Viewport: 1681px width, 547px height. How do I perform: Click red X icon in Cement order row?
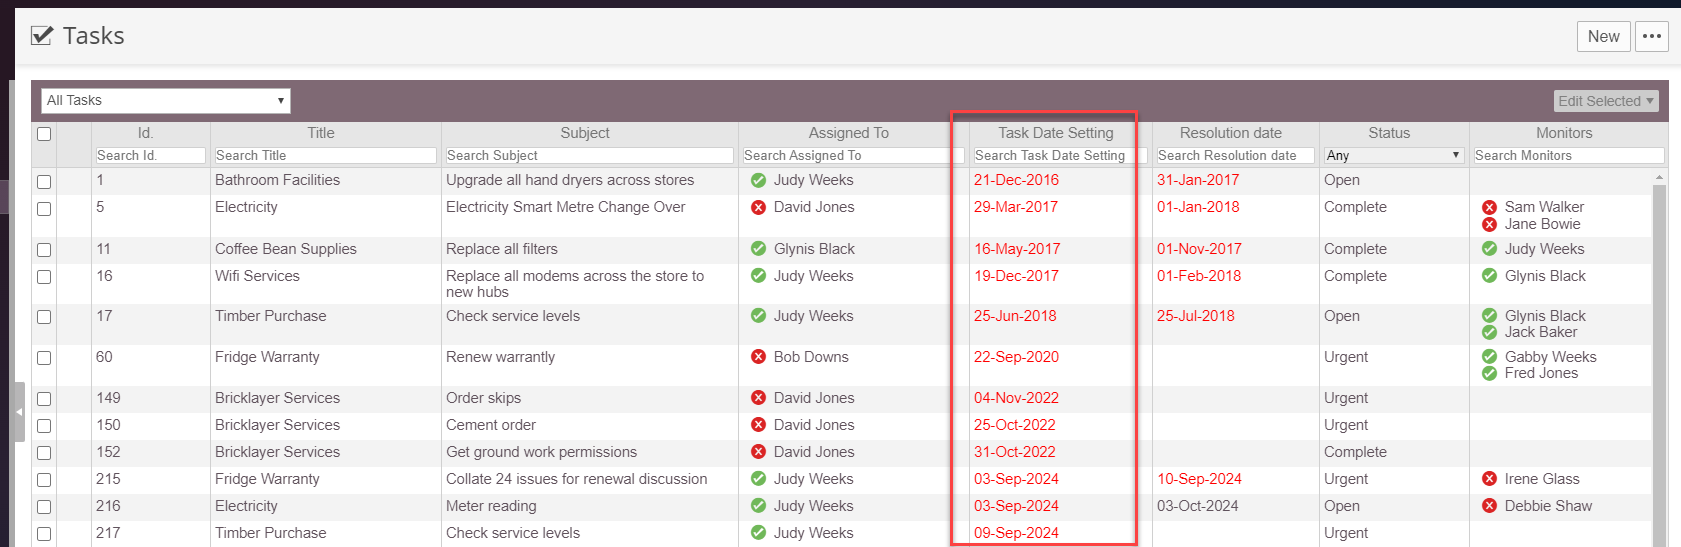pyautogui.click(x=758, y=425)
